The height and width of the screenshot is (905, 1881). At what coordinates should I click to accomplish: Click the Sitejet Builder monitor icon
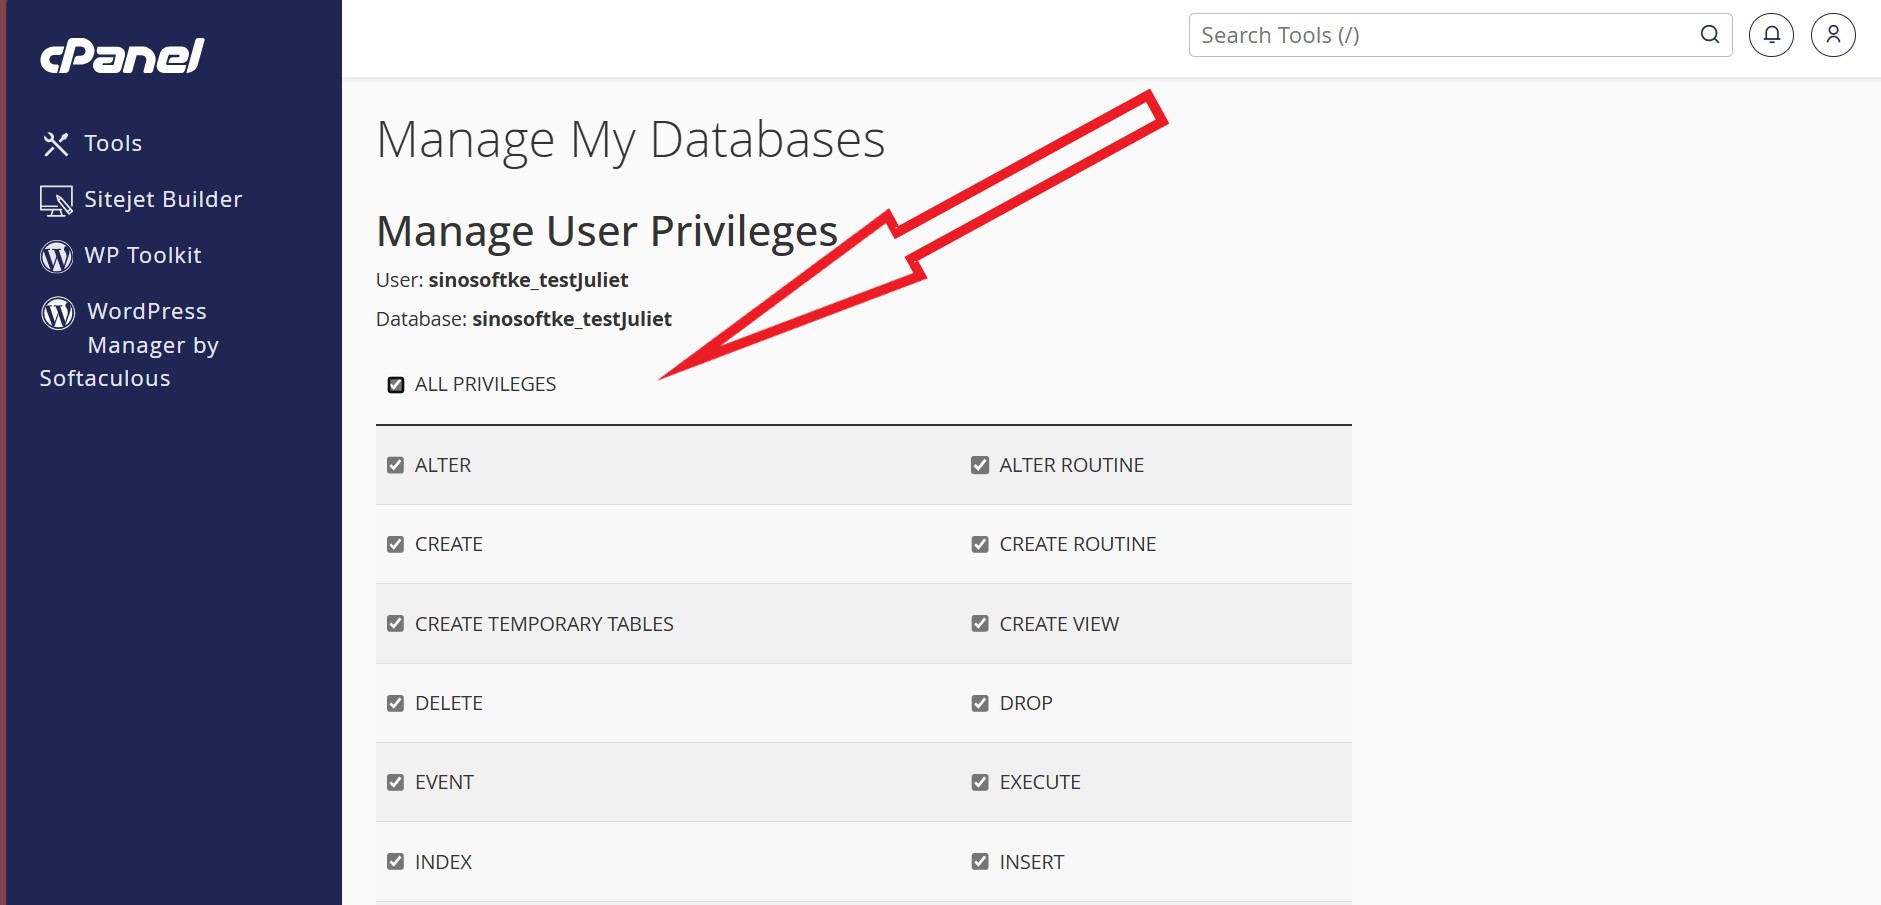[x=56, y=200]
